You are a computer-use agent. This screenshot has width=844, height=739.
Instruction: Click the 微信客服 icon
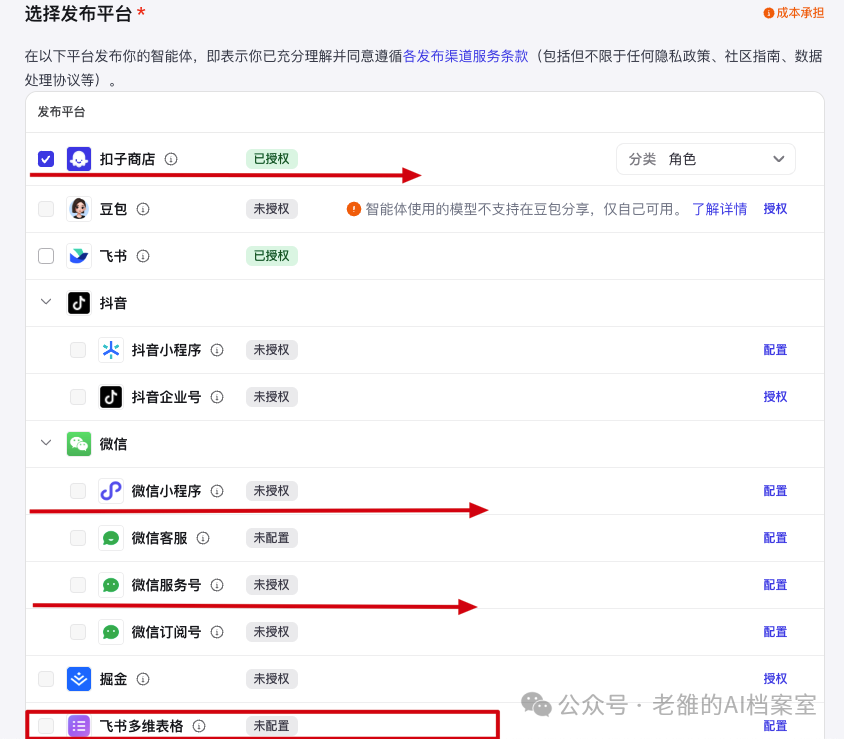click(111, 538)
